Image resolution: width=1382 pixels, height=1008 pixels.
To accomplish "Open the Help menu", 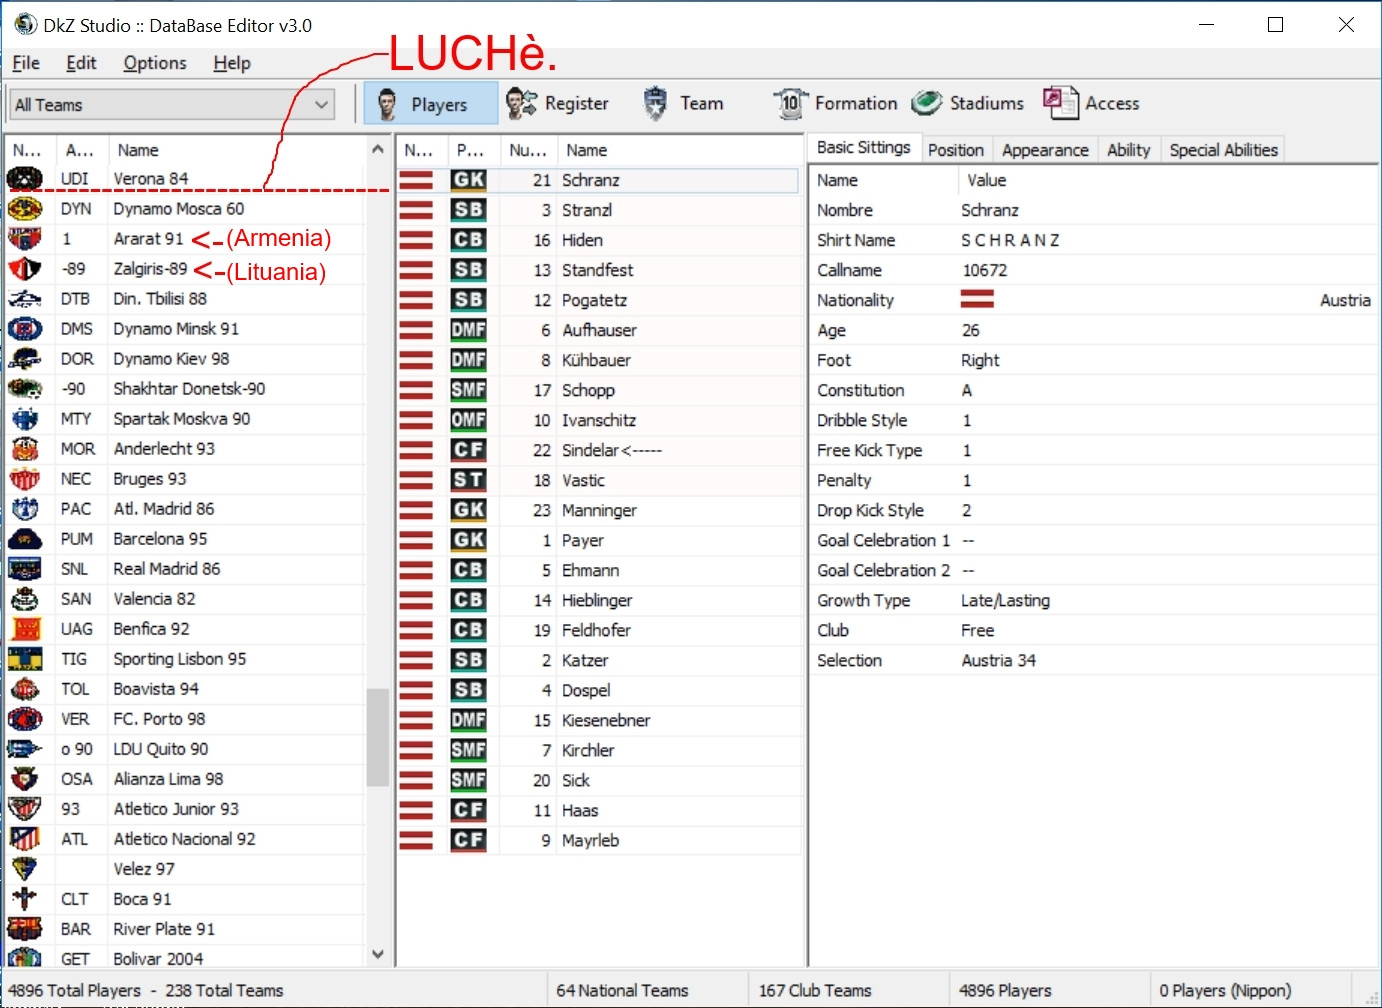I will coord(232,63).
